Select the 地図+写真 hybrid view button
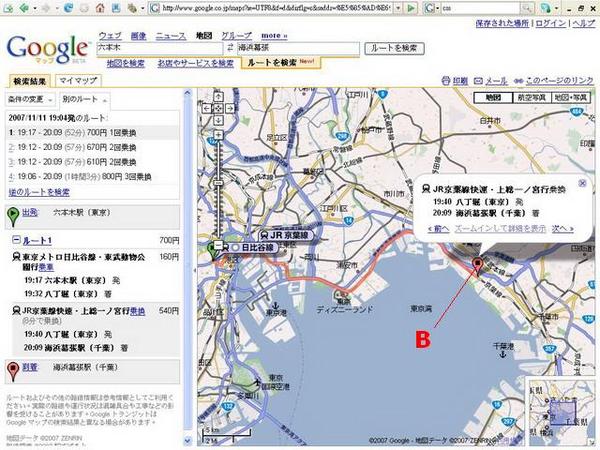The width and height of the screenshot is (600, 450). [571, 98]
